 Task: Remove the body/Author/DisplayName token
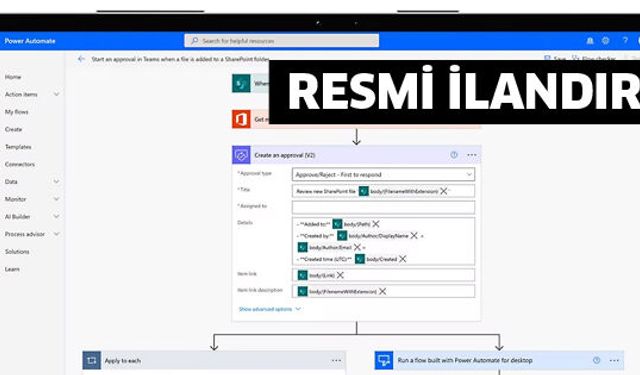pyautogui.click(x=414, y=235)
